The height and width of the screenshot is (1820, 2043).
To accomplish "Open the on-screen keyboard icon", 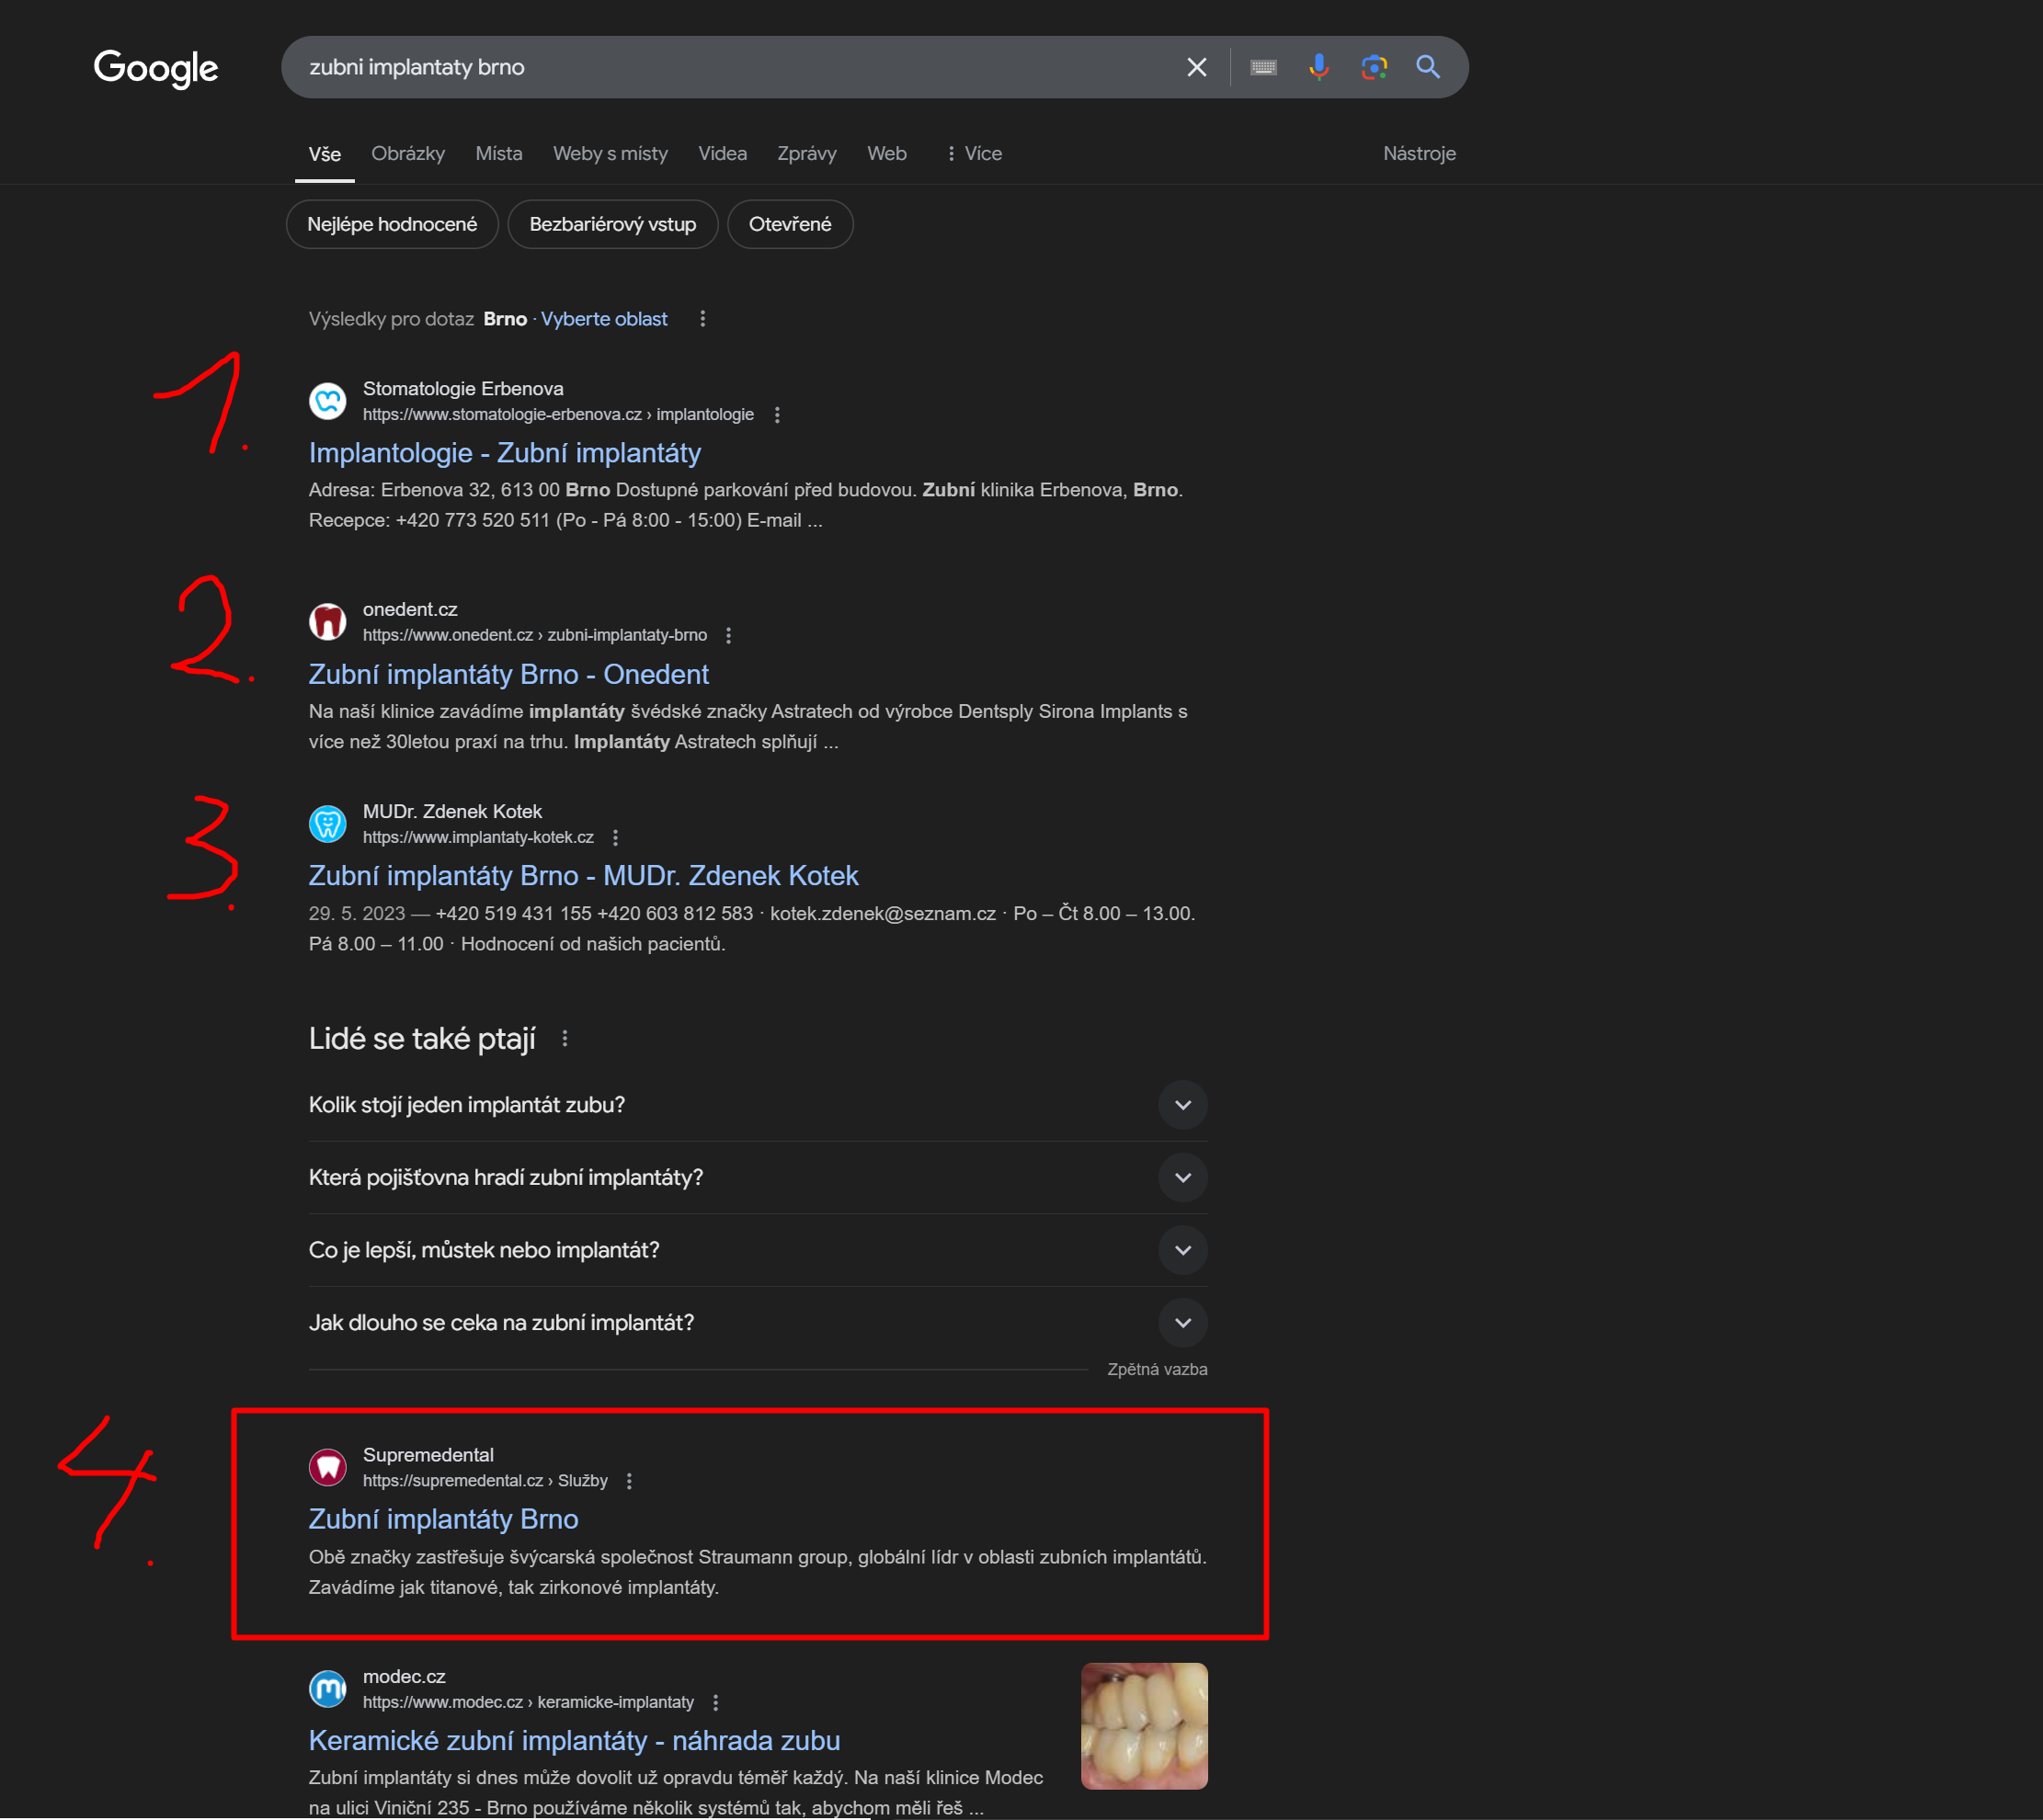I will 1263,67.
